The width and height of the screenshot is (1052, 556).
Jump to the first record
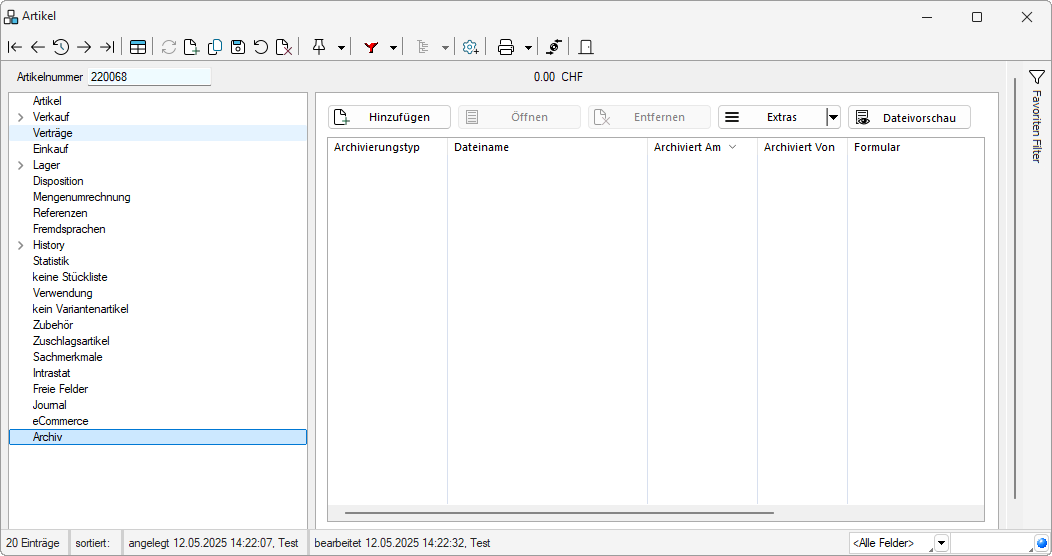tap(14, 47)
